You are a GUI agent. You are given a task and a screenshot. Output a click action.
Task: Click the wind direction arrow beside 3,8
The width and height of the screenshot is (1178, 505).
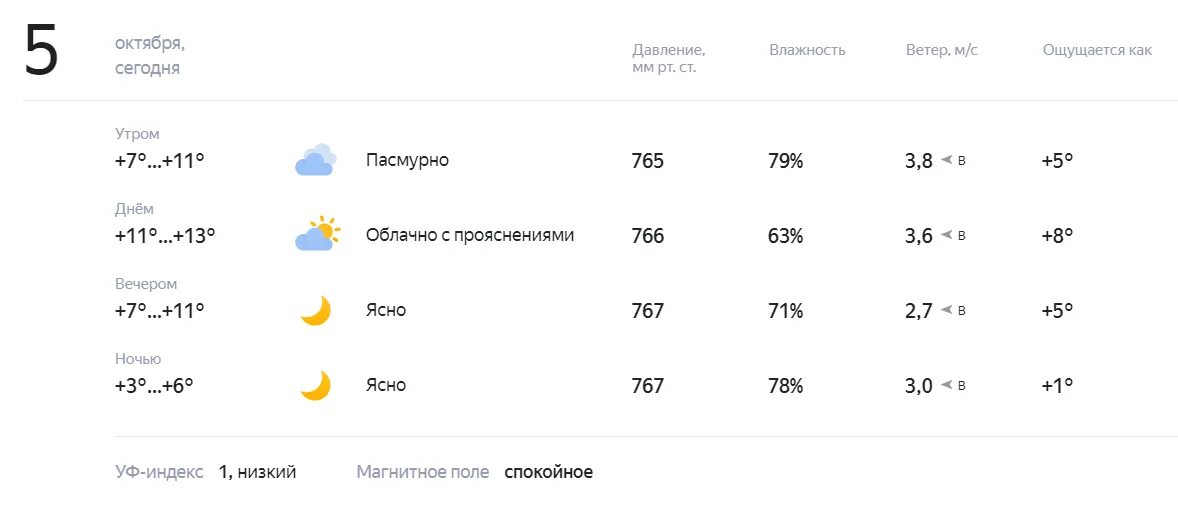point(947,160)
